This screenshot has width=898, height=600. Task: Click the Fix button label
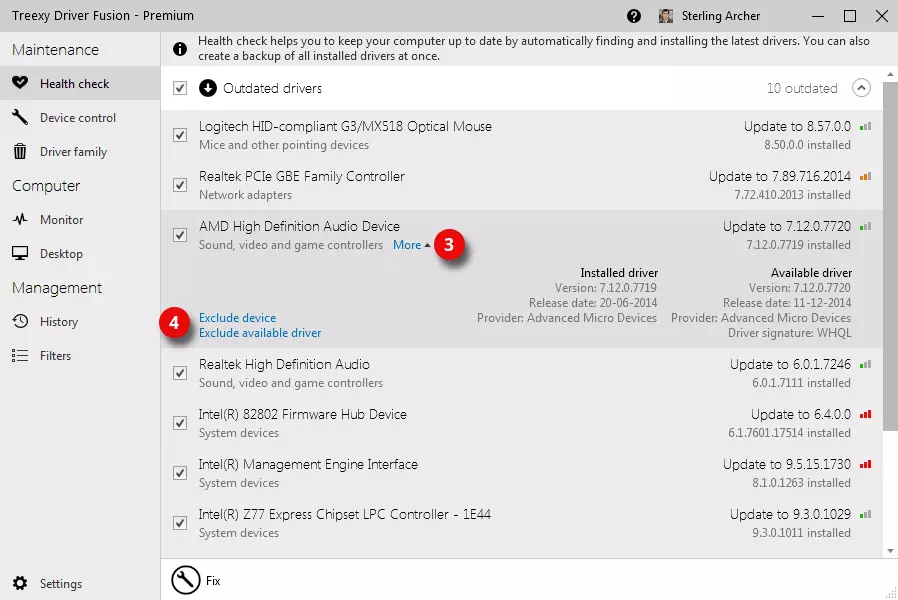click(213, 581)
